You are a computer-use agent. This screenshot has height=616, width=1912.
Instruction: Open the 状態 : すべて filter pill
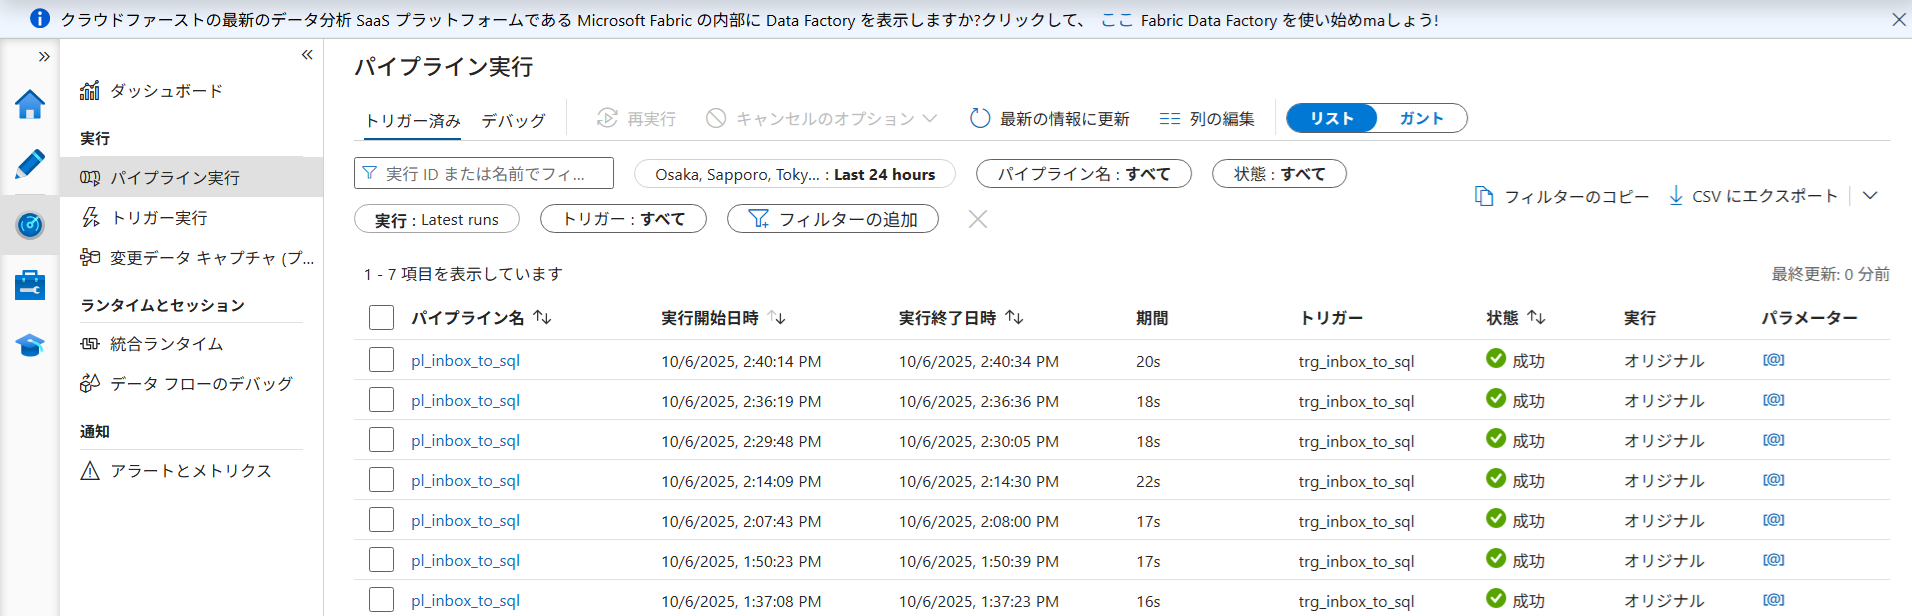pyautogui.click(x=1278, y=174)
